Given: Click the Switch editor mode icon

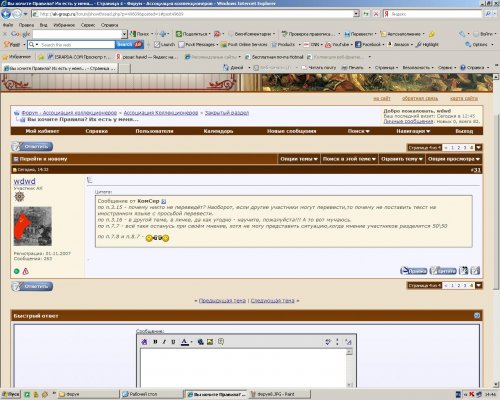Looking at the screenshot, I should pyautogui.click(x=348, y=342).
